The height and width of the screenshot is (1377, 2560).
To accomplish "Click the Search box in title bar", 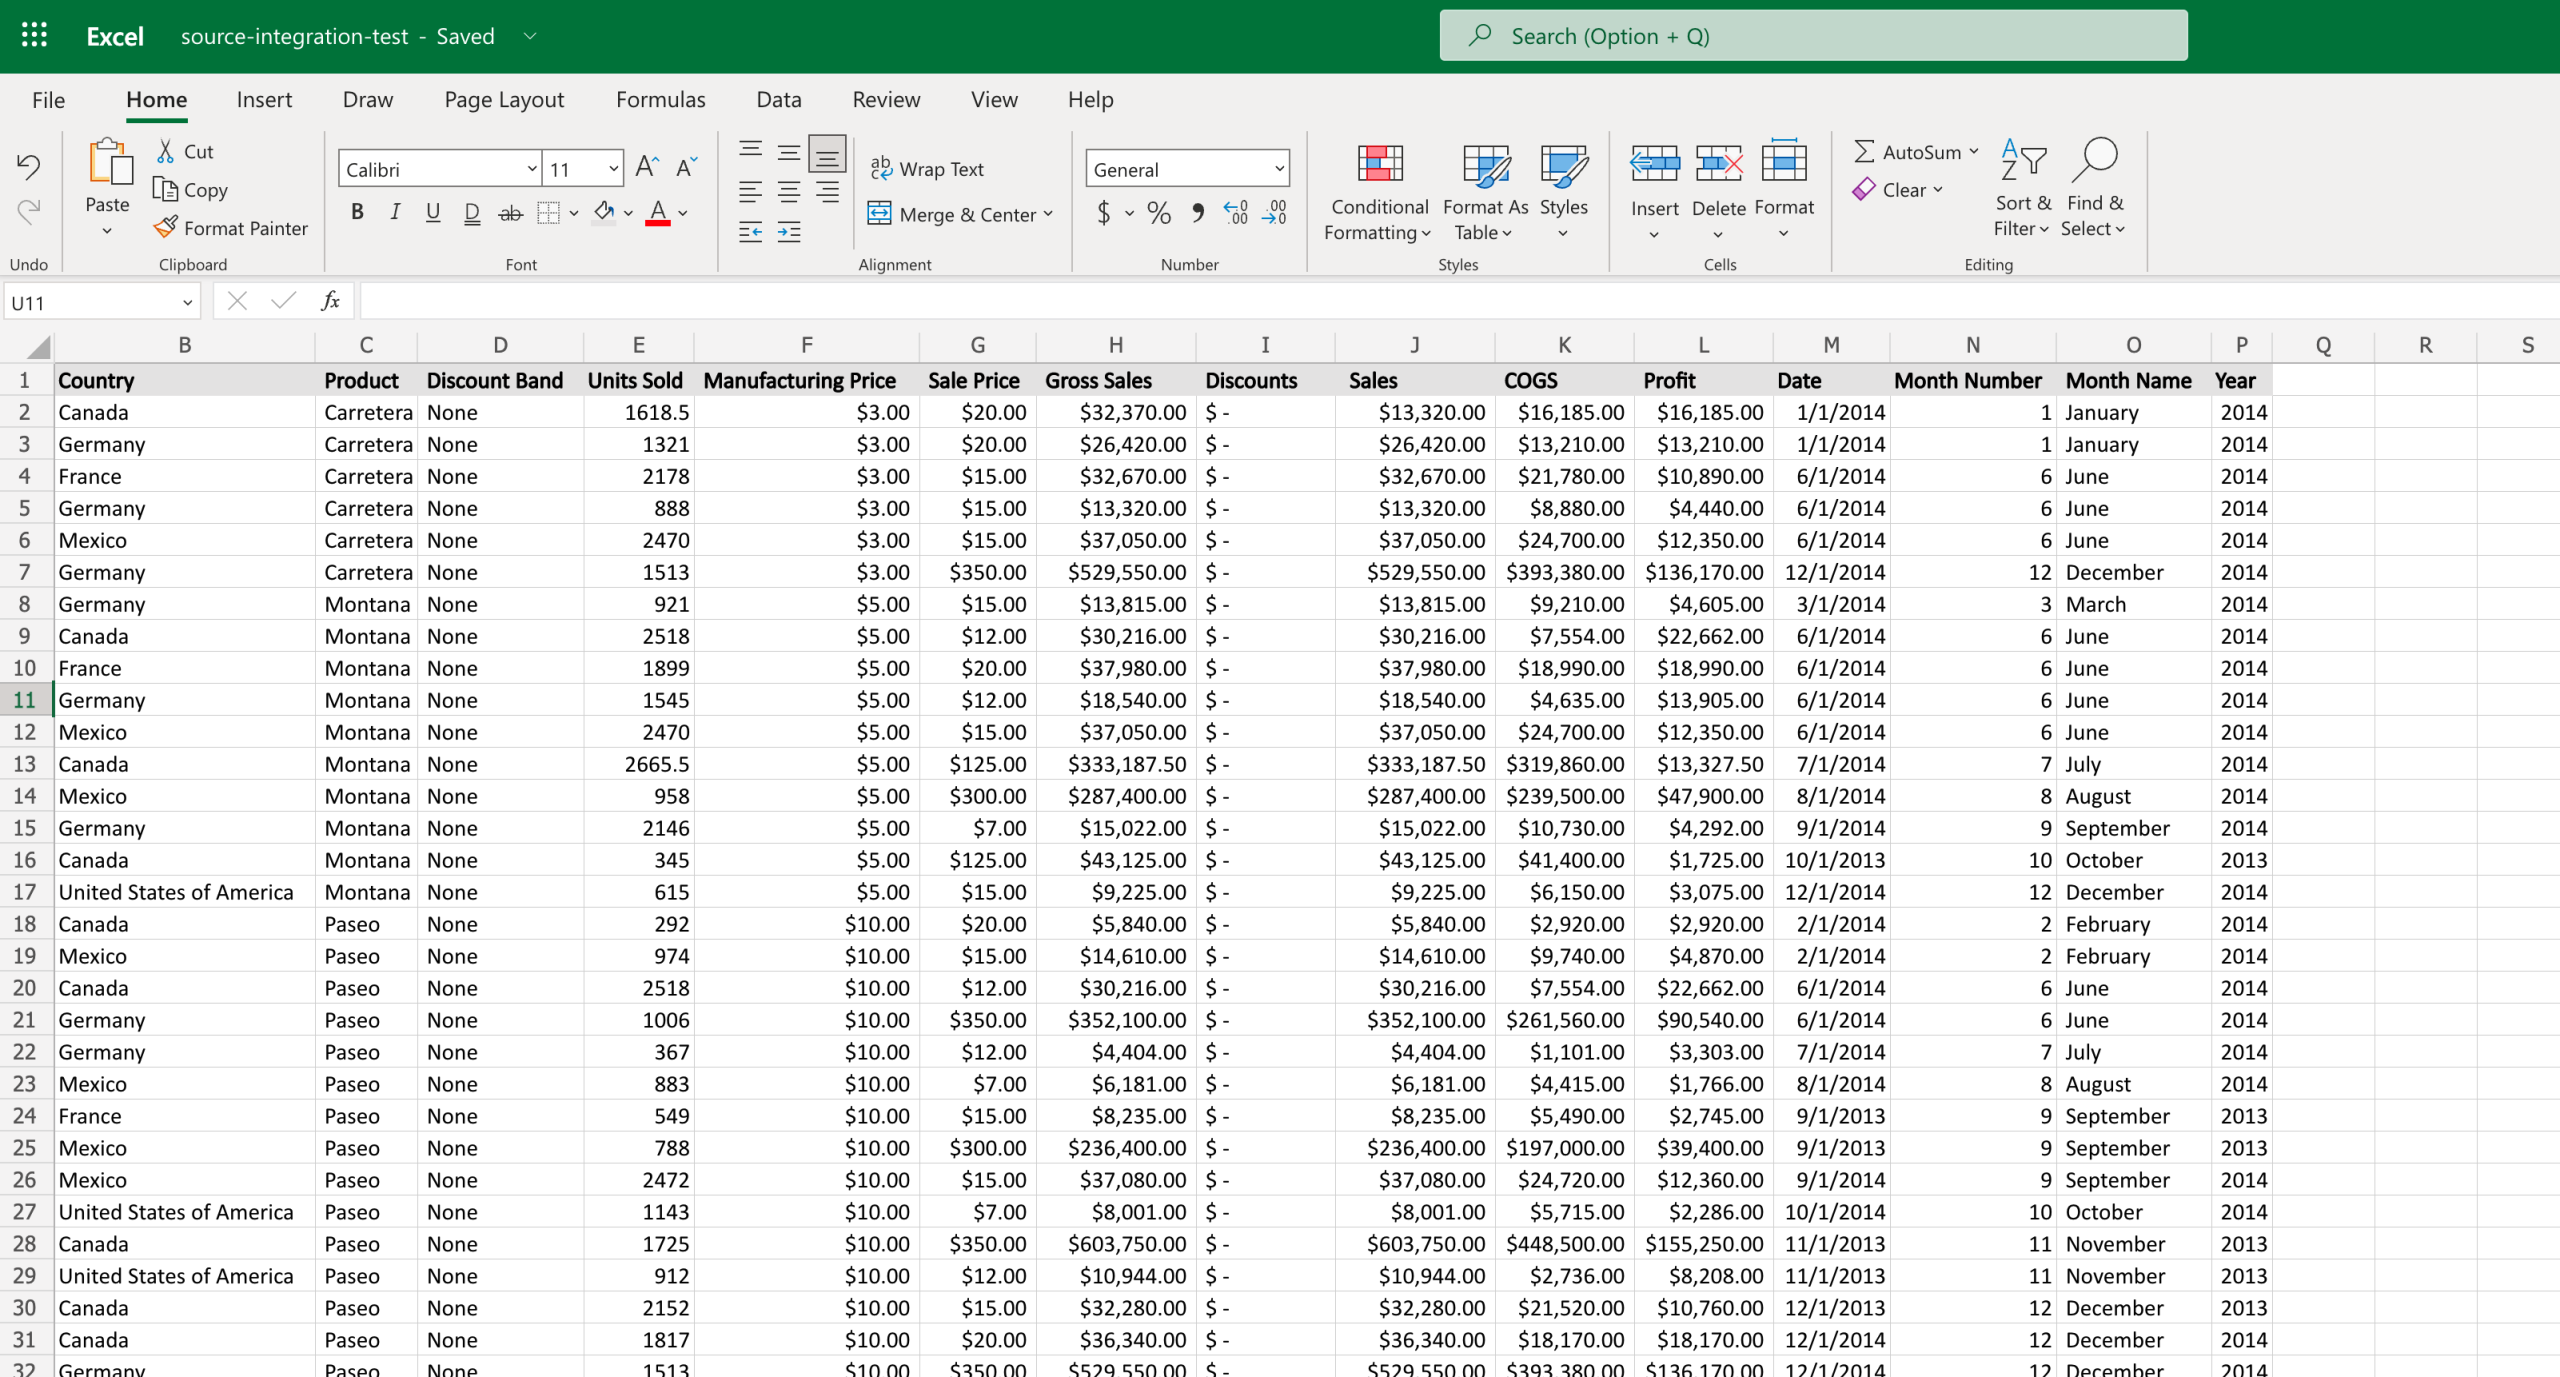I will (1812, 36).
